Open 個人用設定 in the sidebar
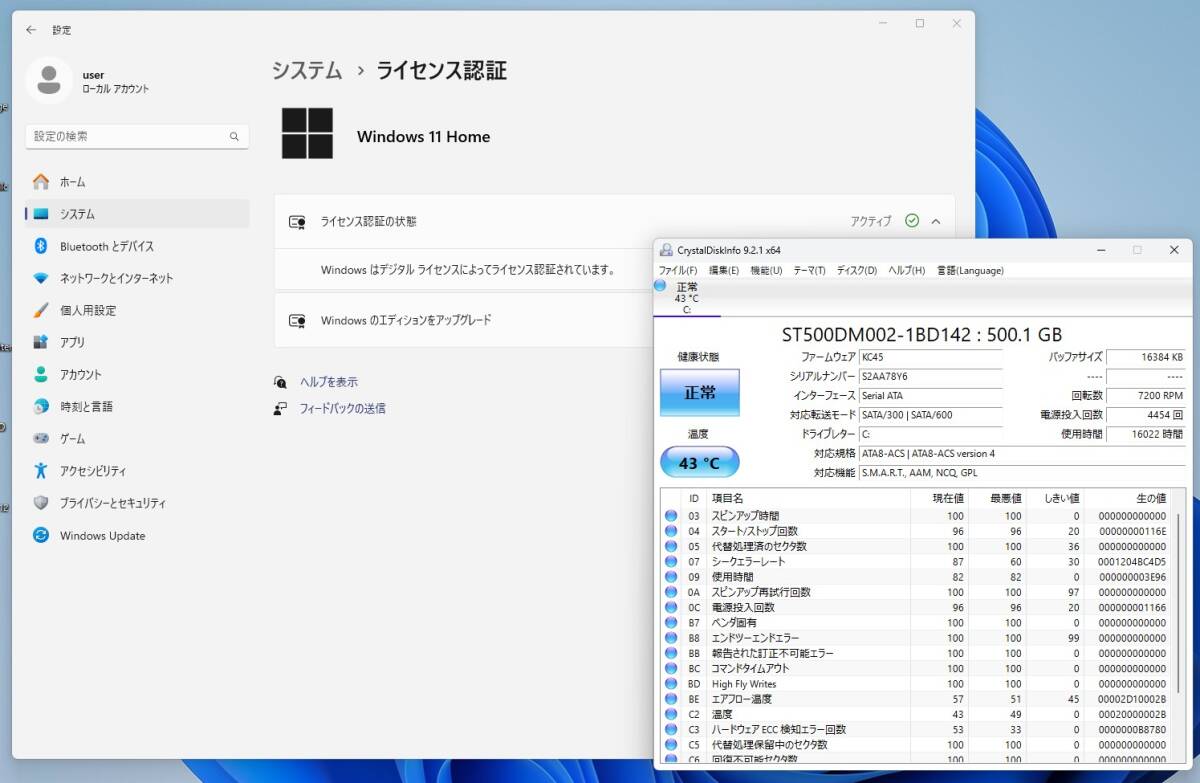This screenshot has width=1200, height=783. pyautogui.click(x=137, y=310)
